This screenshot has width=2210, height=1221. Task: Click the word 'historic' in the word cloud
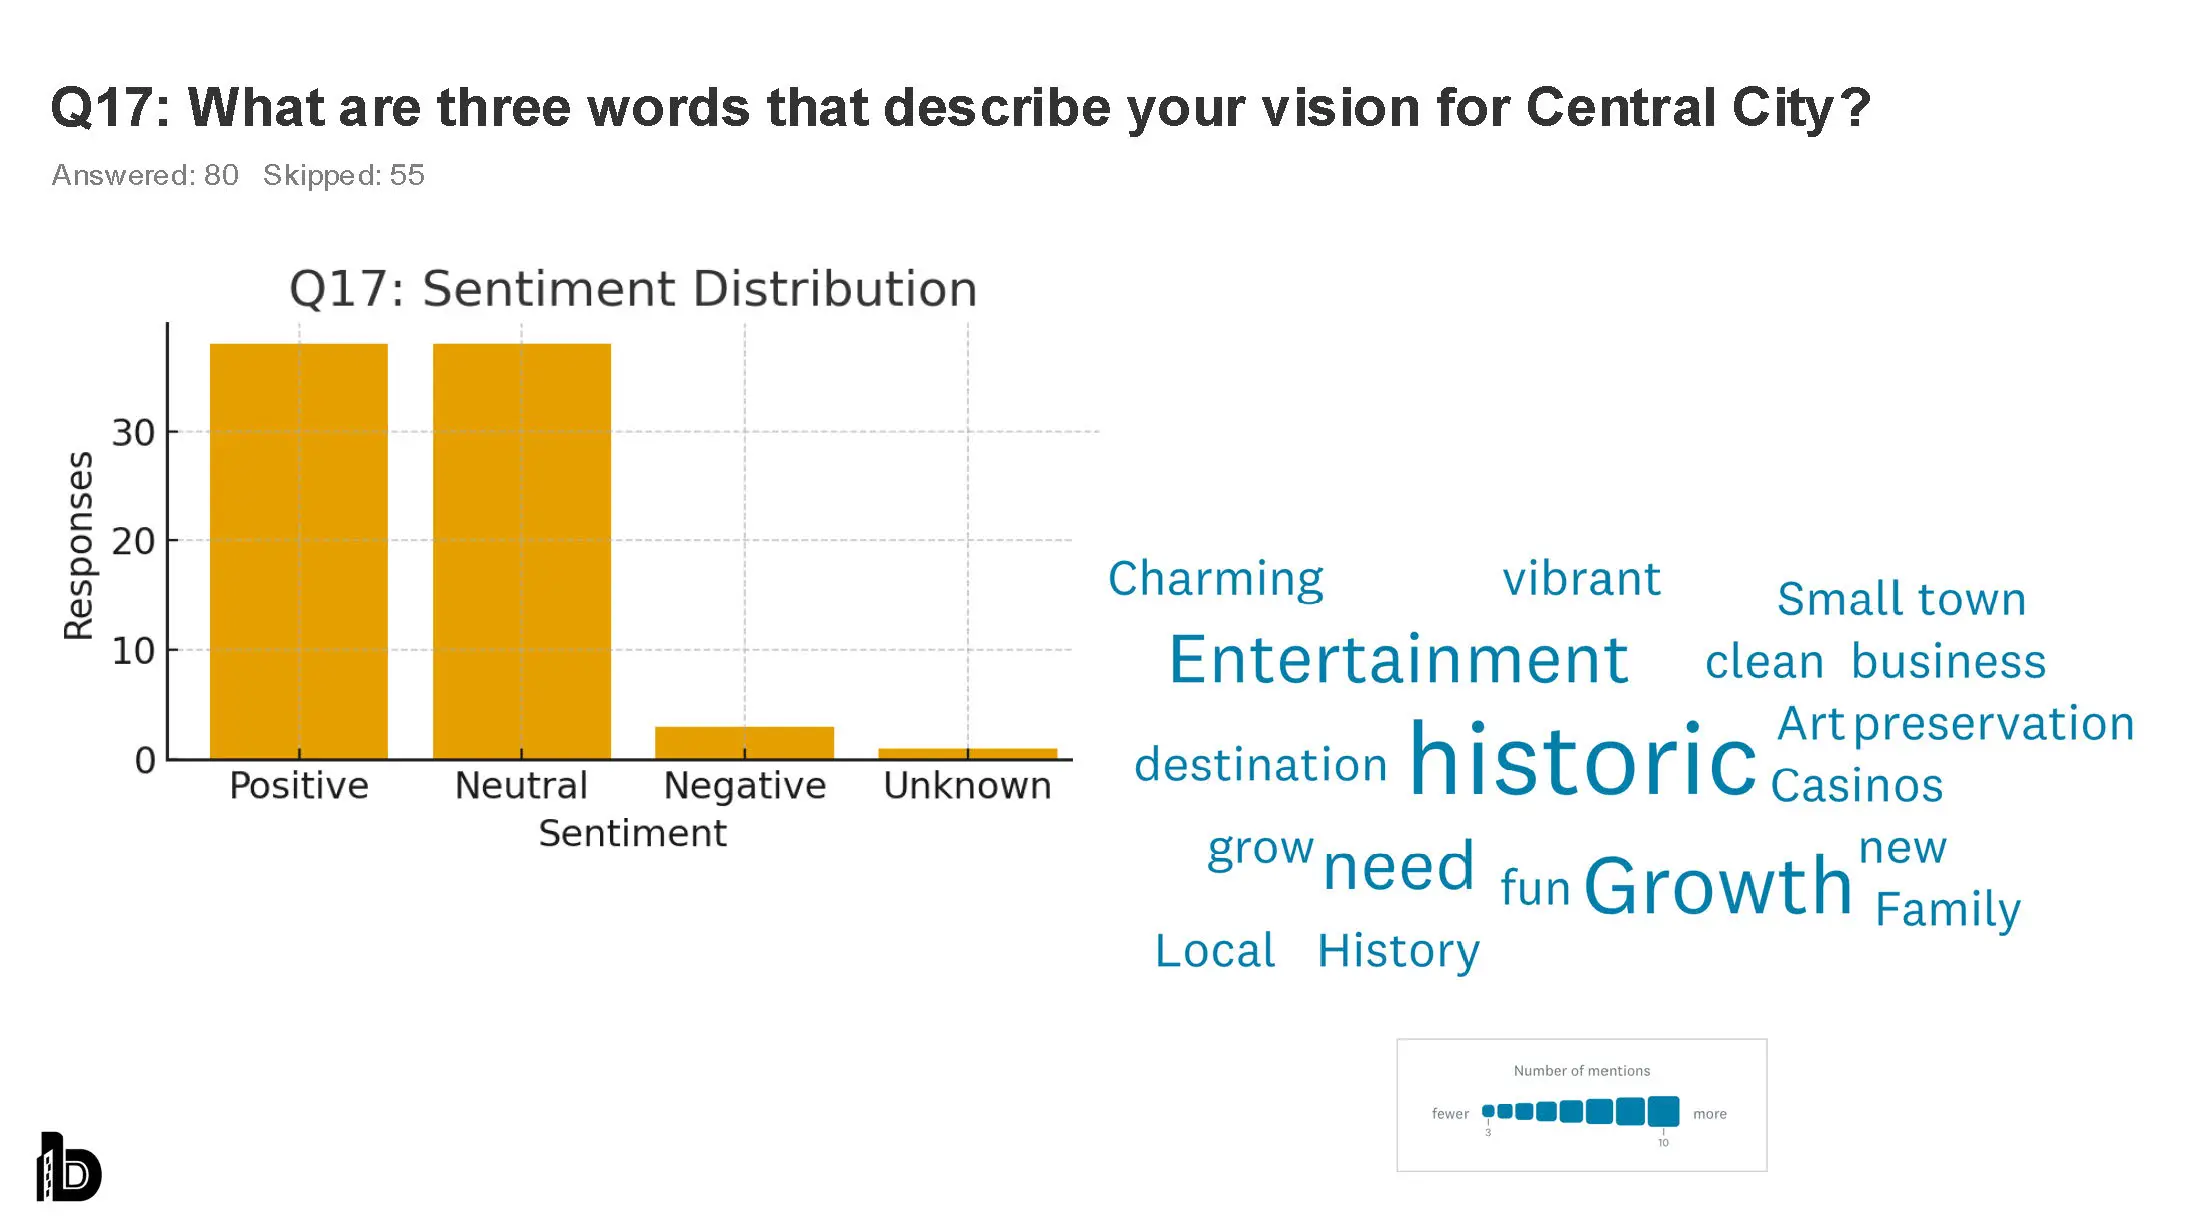(1582, 760)
